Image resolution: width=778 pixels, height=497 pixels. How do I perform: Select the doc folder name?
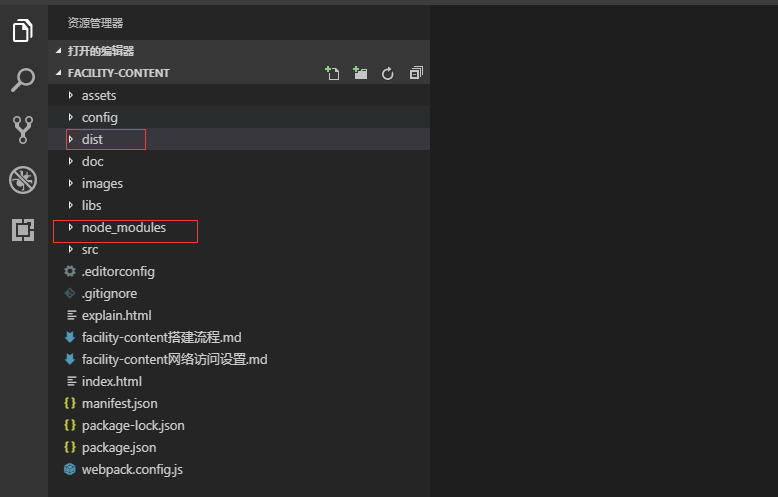(93, 161)
